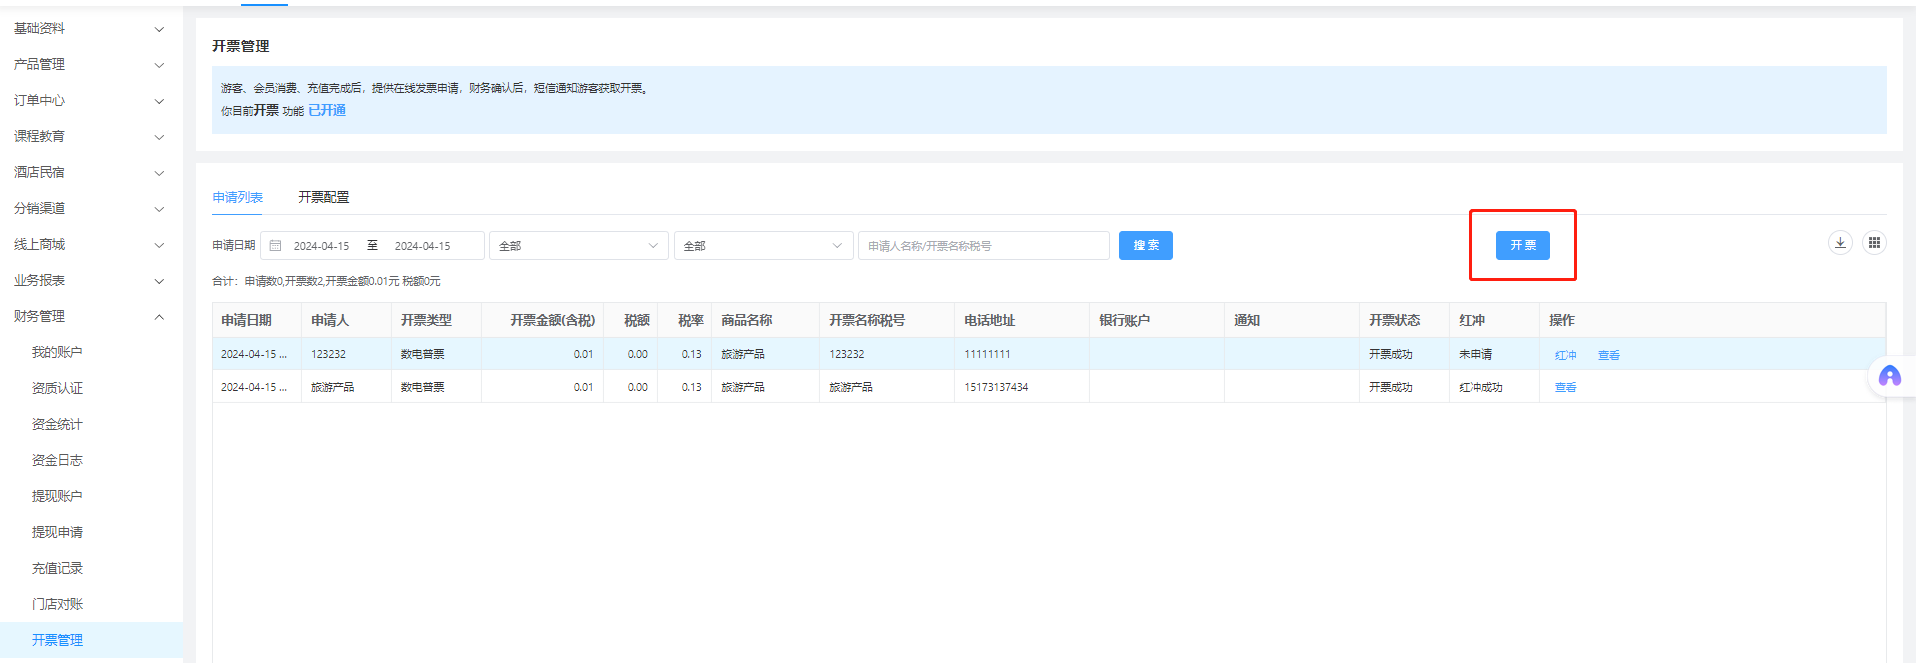Viewport: 1916px width, 663px height.
Task: Click the 搜索 button
Action: (1145, 246)
